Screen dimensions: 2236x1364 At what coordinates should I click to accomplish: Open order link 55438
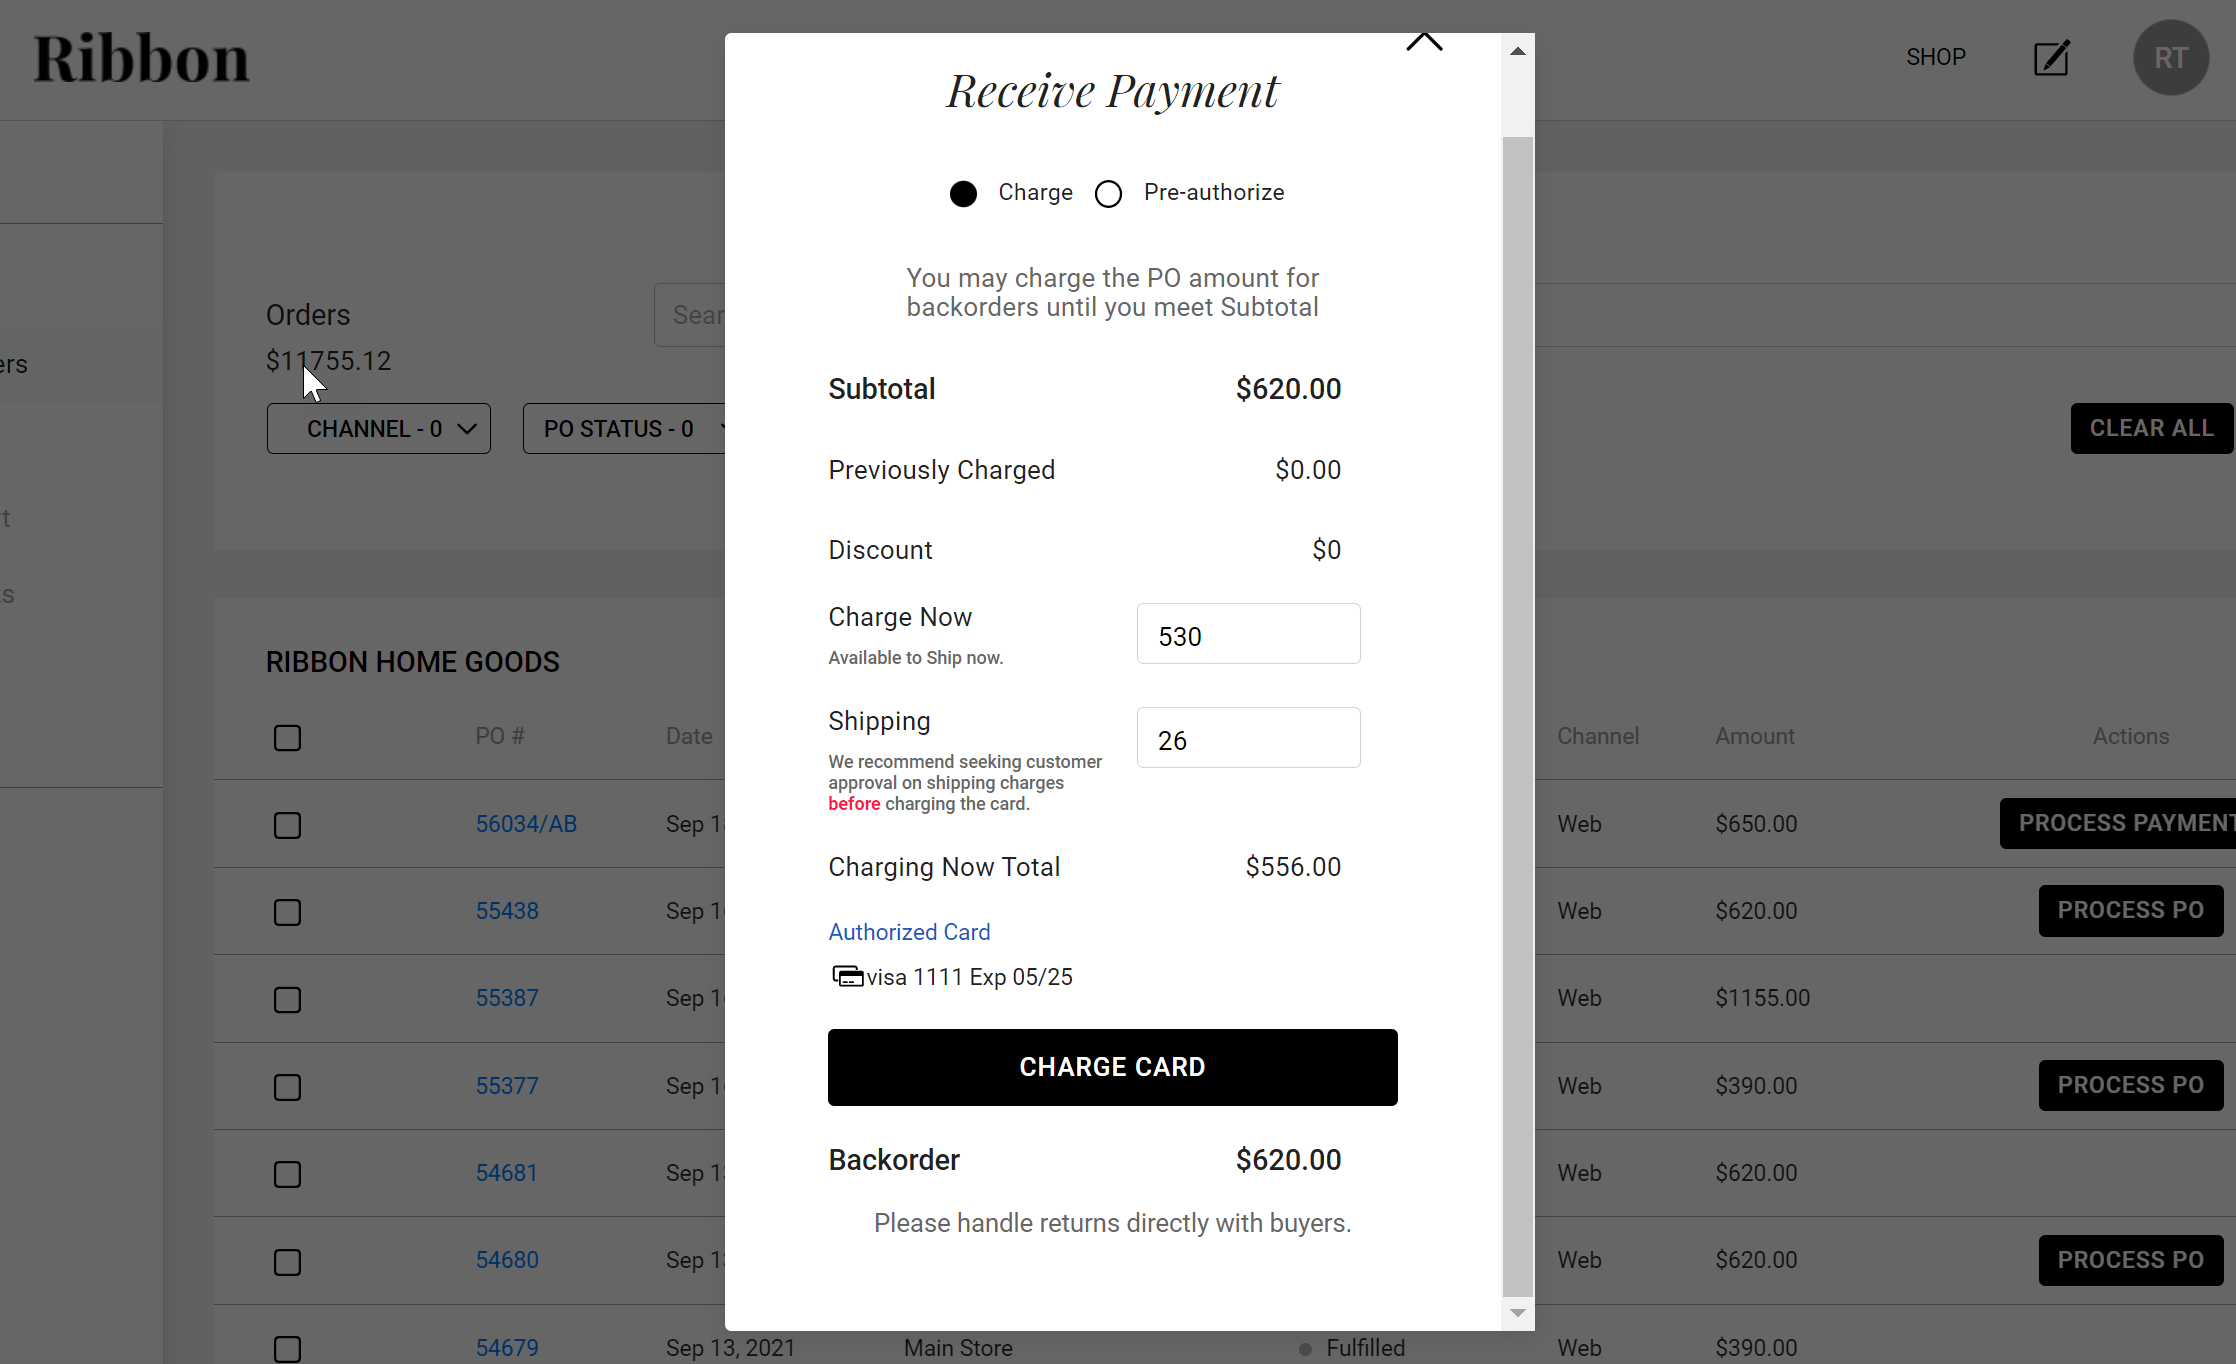(507, 911)
